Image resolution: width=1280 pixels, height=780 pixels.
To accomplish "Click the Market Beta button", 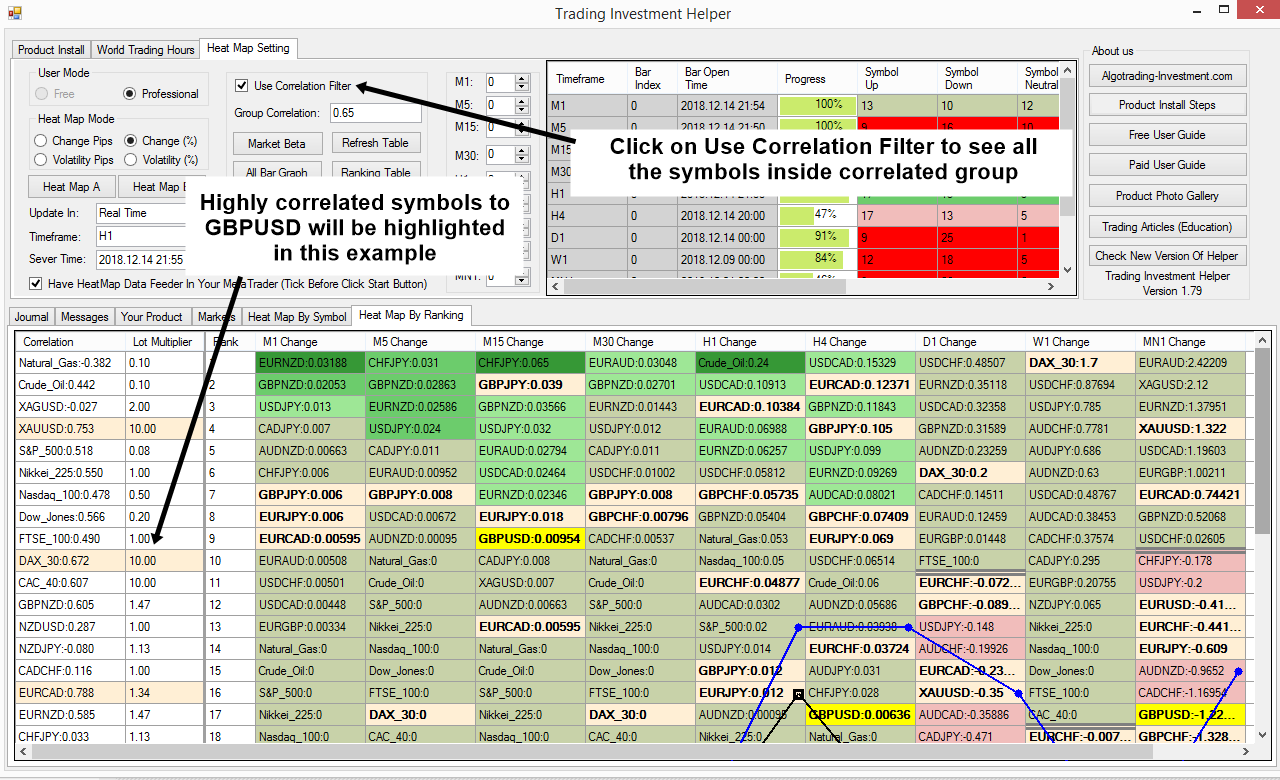I will point(277,142).
